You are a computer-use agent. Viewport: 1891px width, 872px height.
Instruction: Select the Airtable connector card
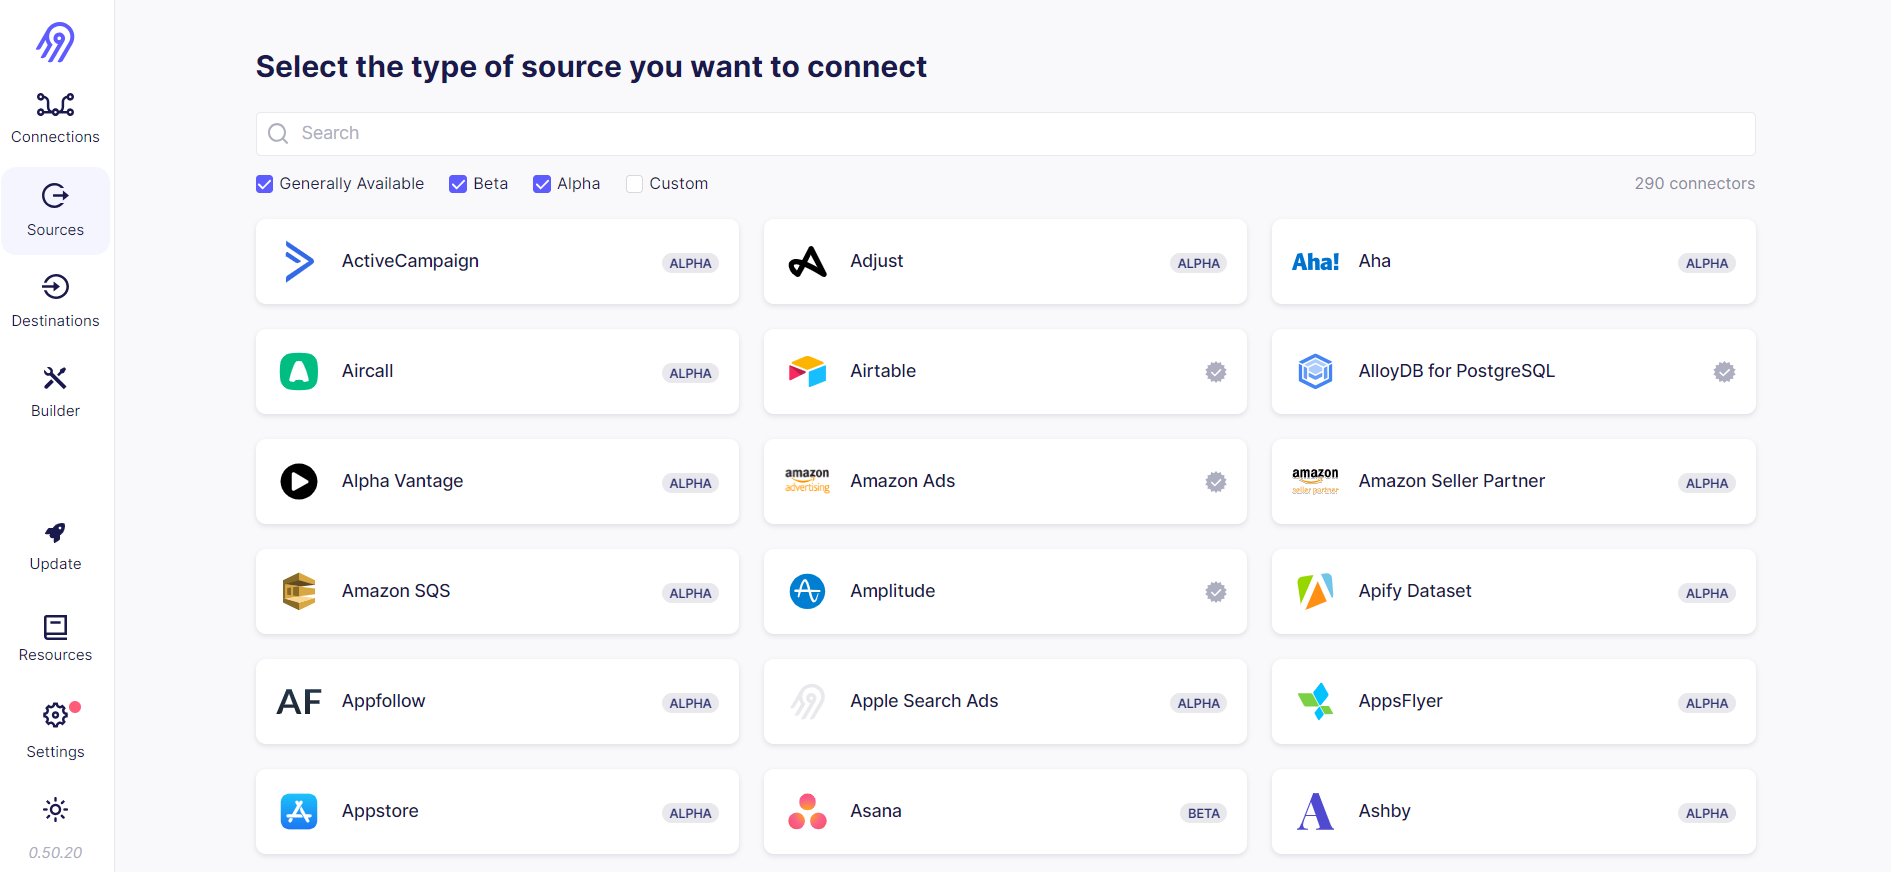1004,371
